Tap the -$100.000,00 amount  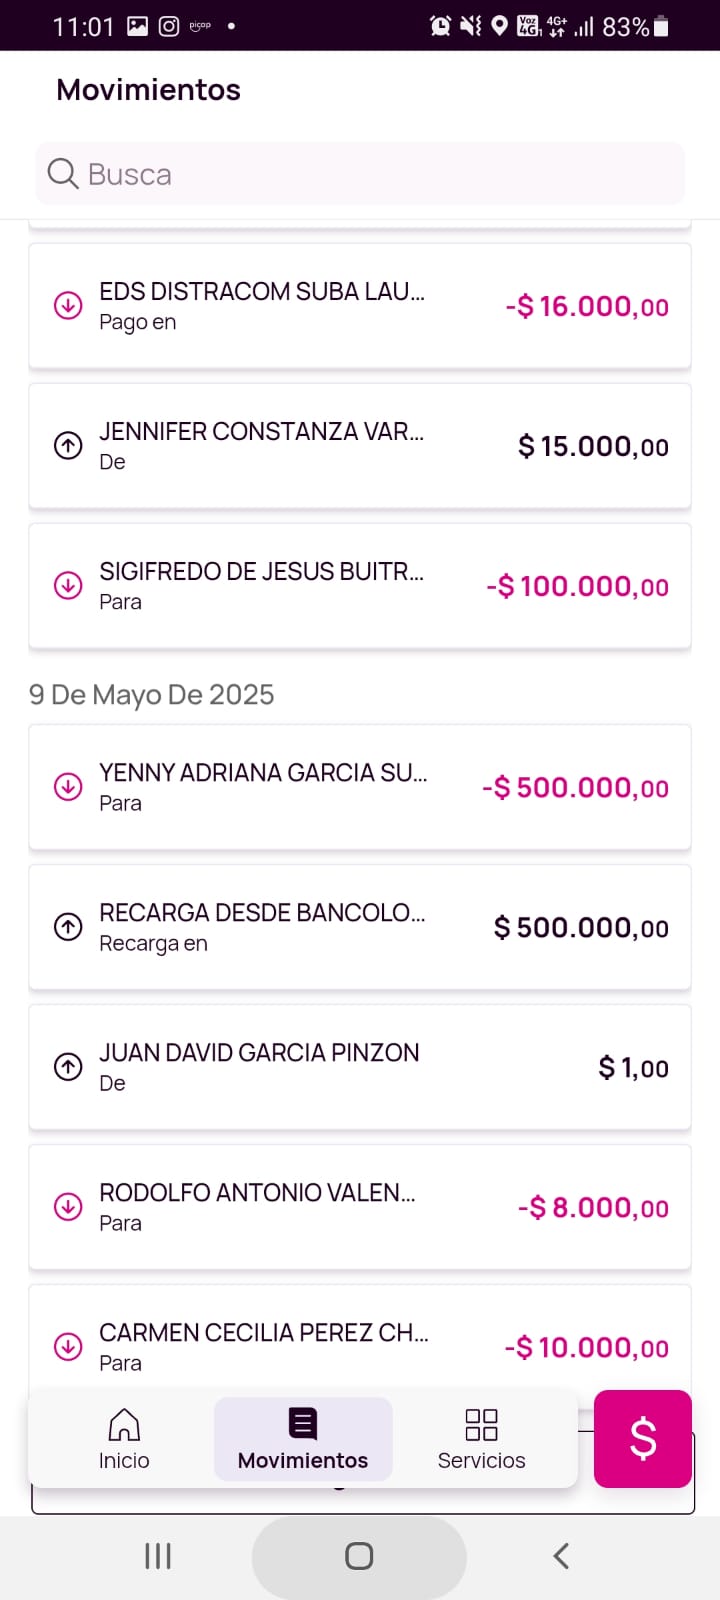(577, 586)
